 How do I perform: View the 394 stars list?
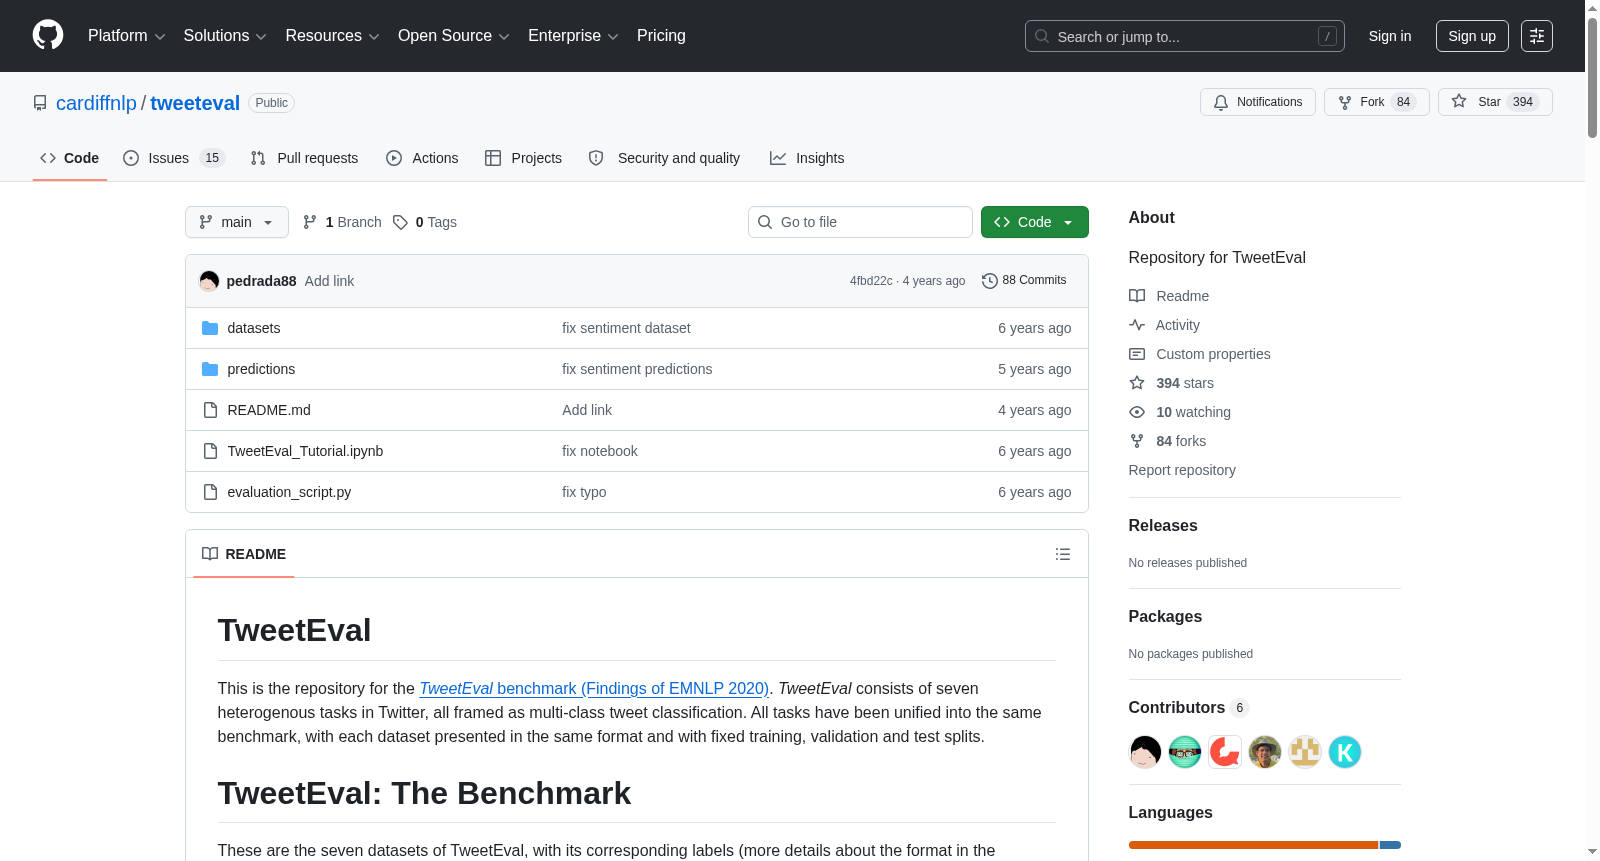coord(1171,383)
